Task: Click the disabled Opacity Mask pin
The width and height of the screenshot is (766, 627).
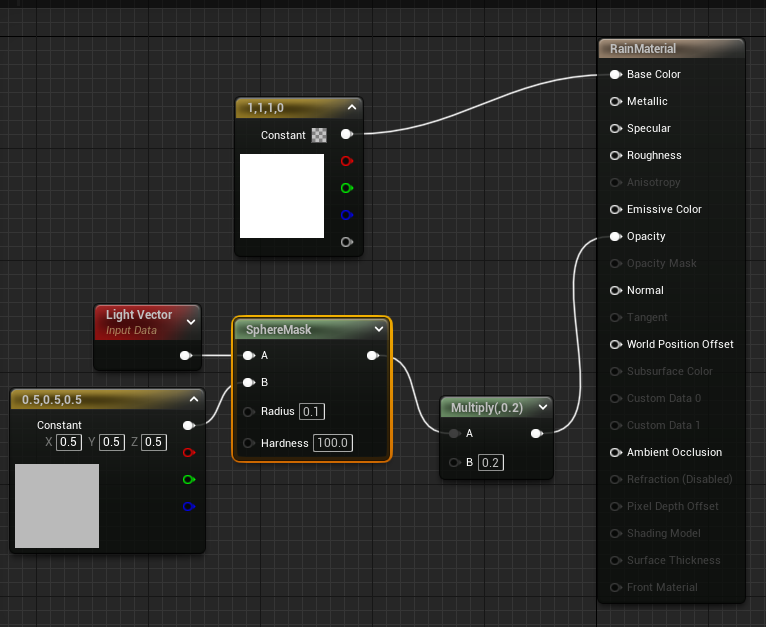Action: click(x=616, y=263)
